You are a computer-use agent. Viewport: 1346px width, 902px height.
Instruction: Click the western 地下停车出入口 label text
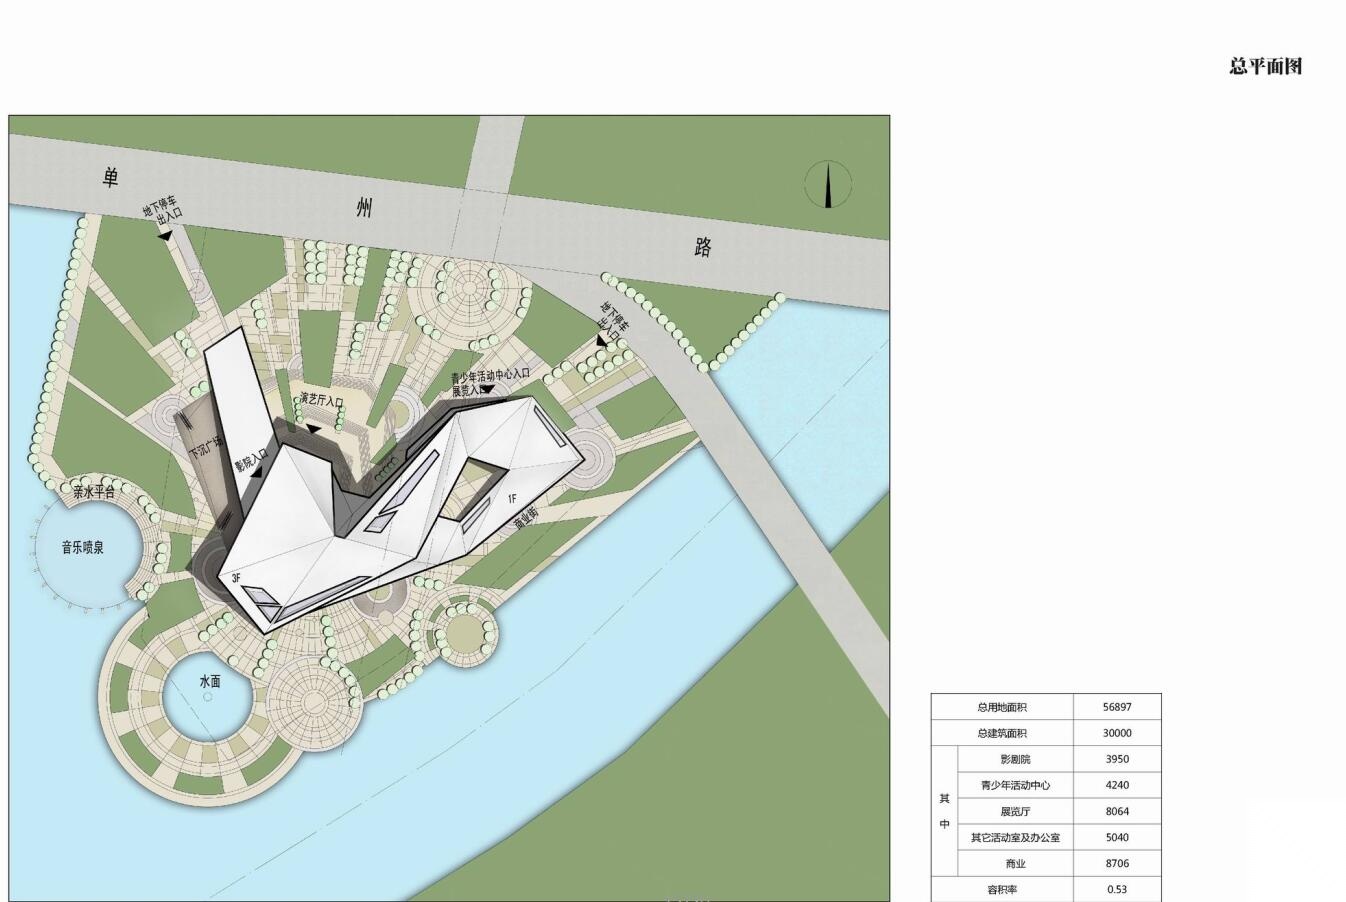[x=162, y=209]
